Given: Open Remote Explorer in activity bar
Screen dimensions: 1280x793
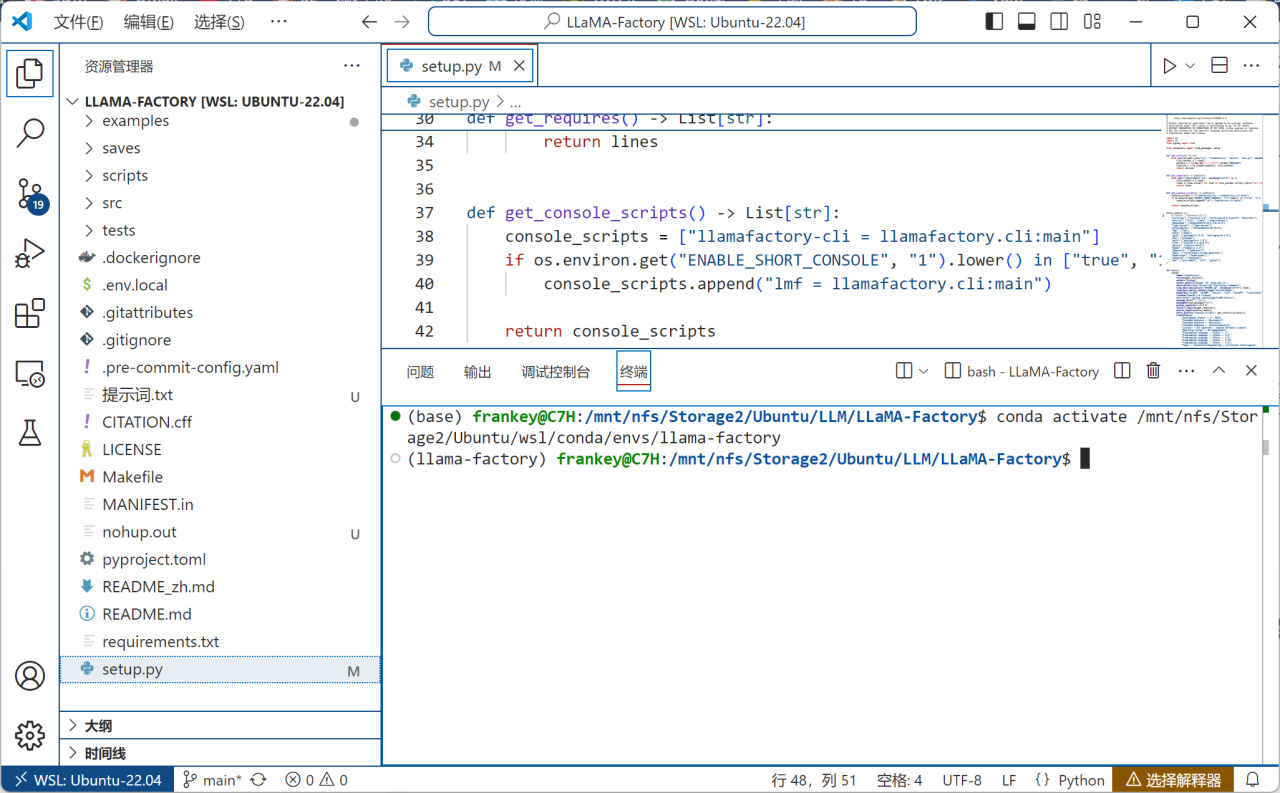Looking at the screenshot, I should click(30, 374).
